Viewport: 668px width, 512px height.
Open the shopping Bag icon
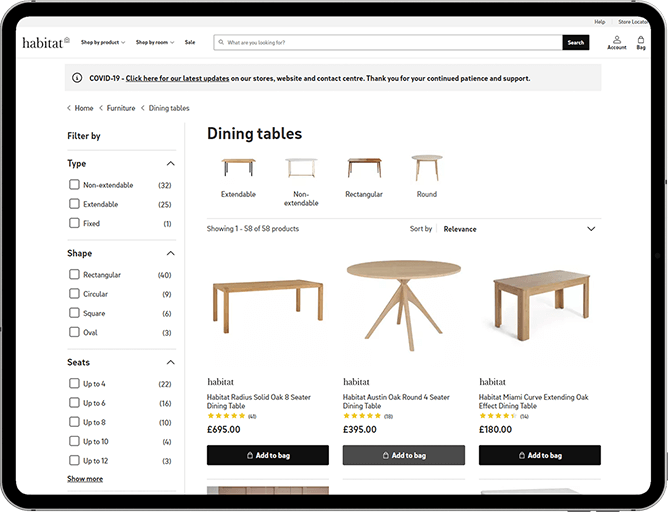pyautogui.click(x=641, y=43)
